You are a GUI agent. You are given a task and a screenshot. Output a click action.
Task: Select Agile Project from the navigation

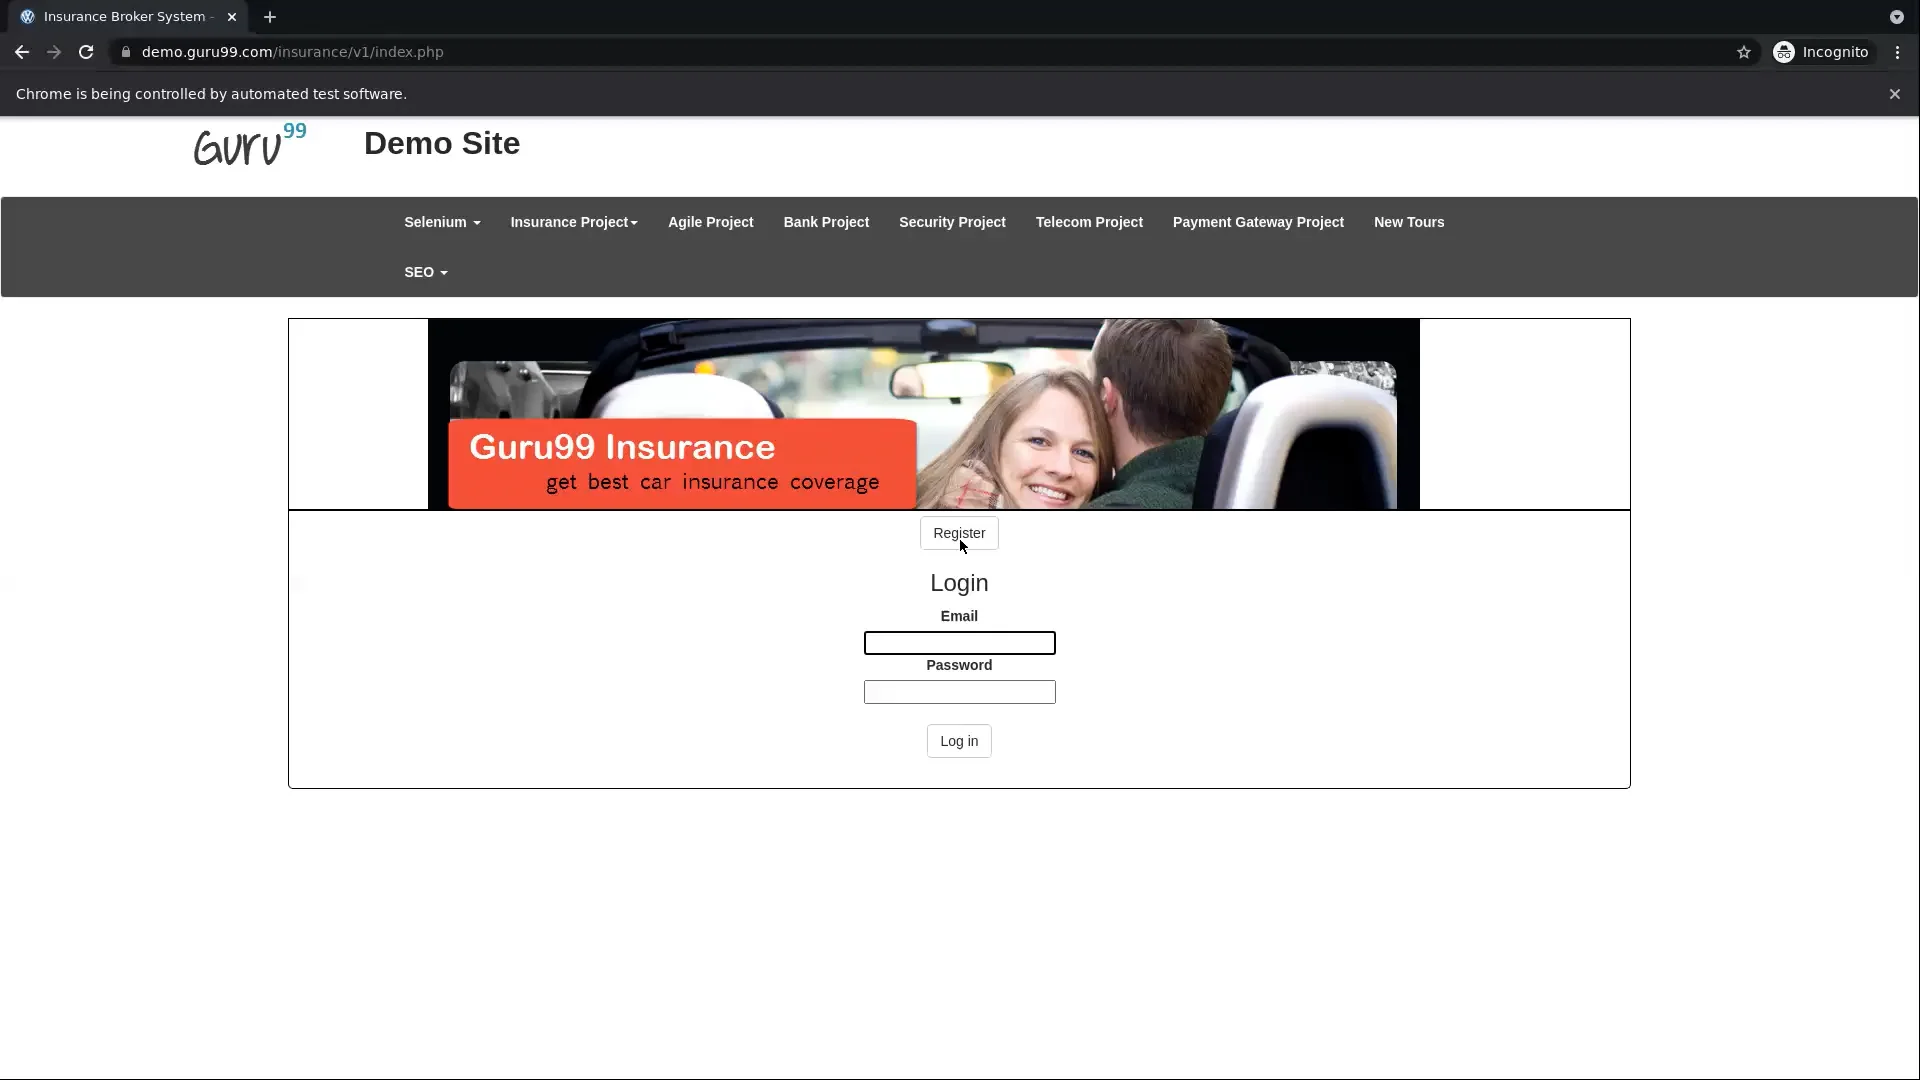[x=710, y=222]
